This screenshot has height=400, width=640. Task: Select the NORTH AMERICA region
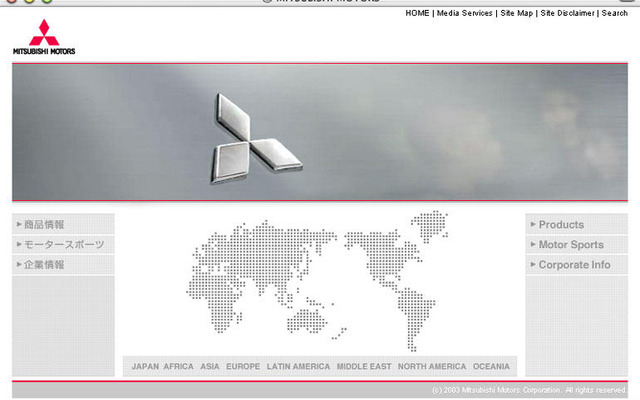[432, 367]
